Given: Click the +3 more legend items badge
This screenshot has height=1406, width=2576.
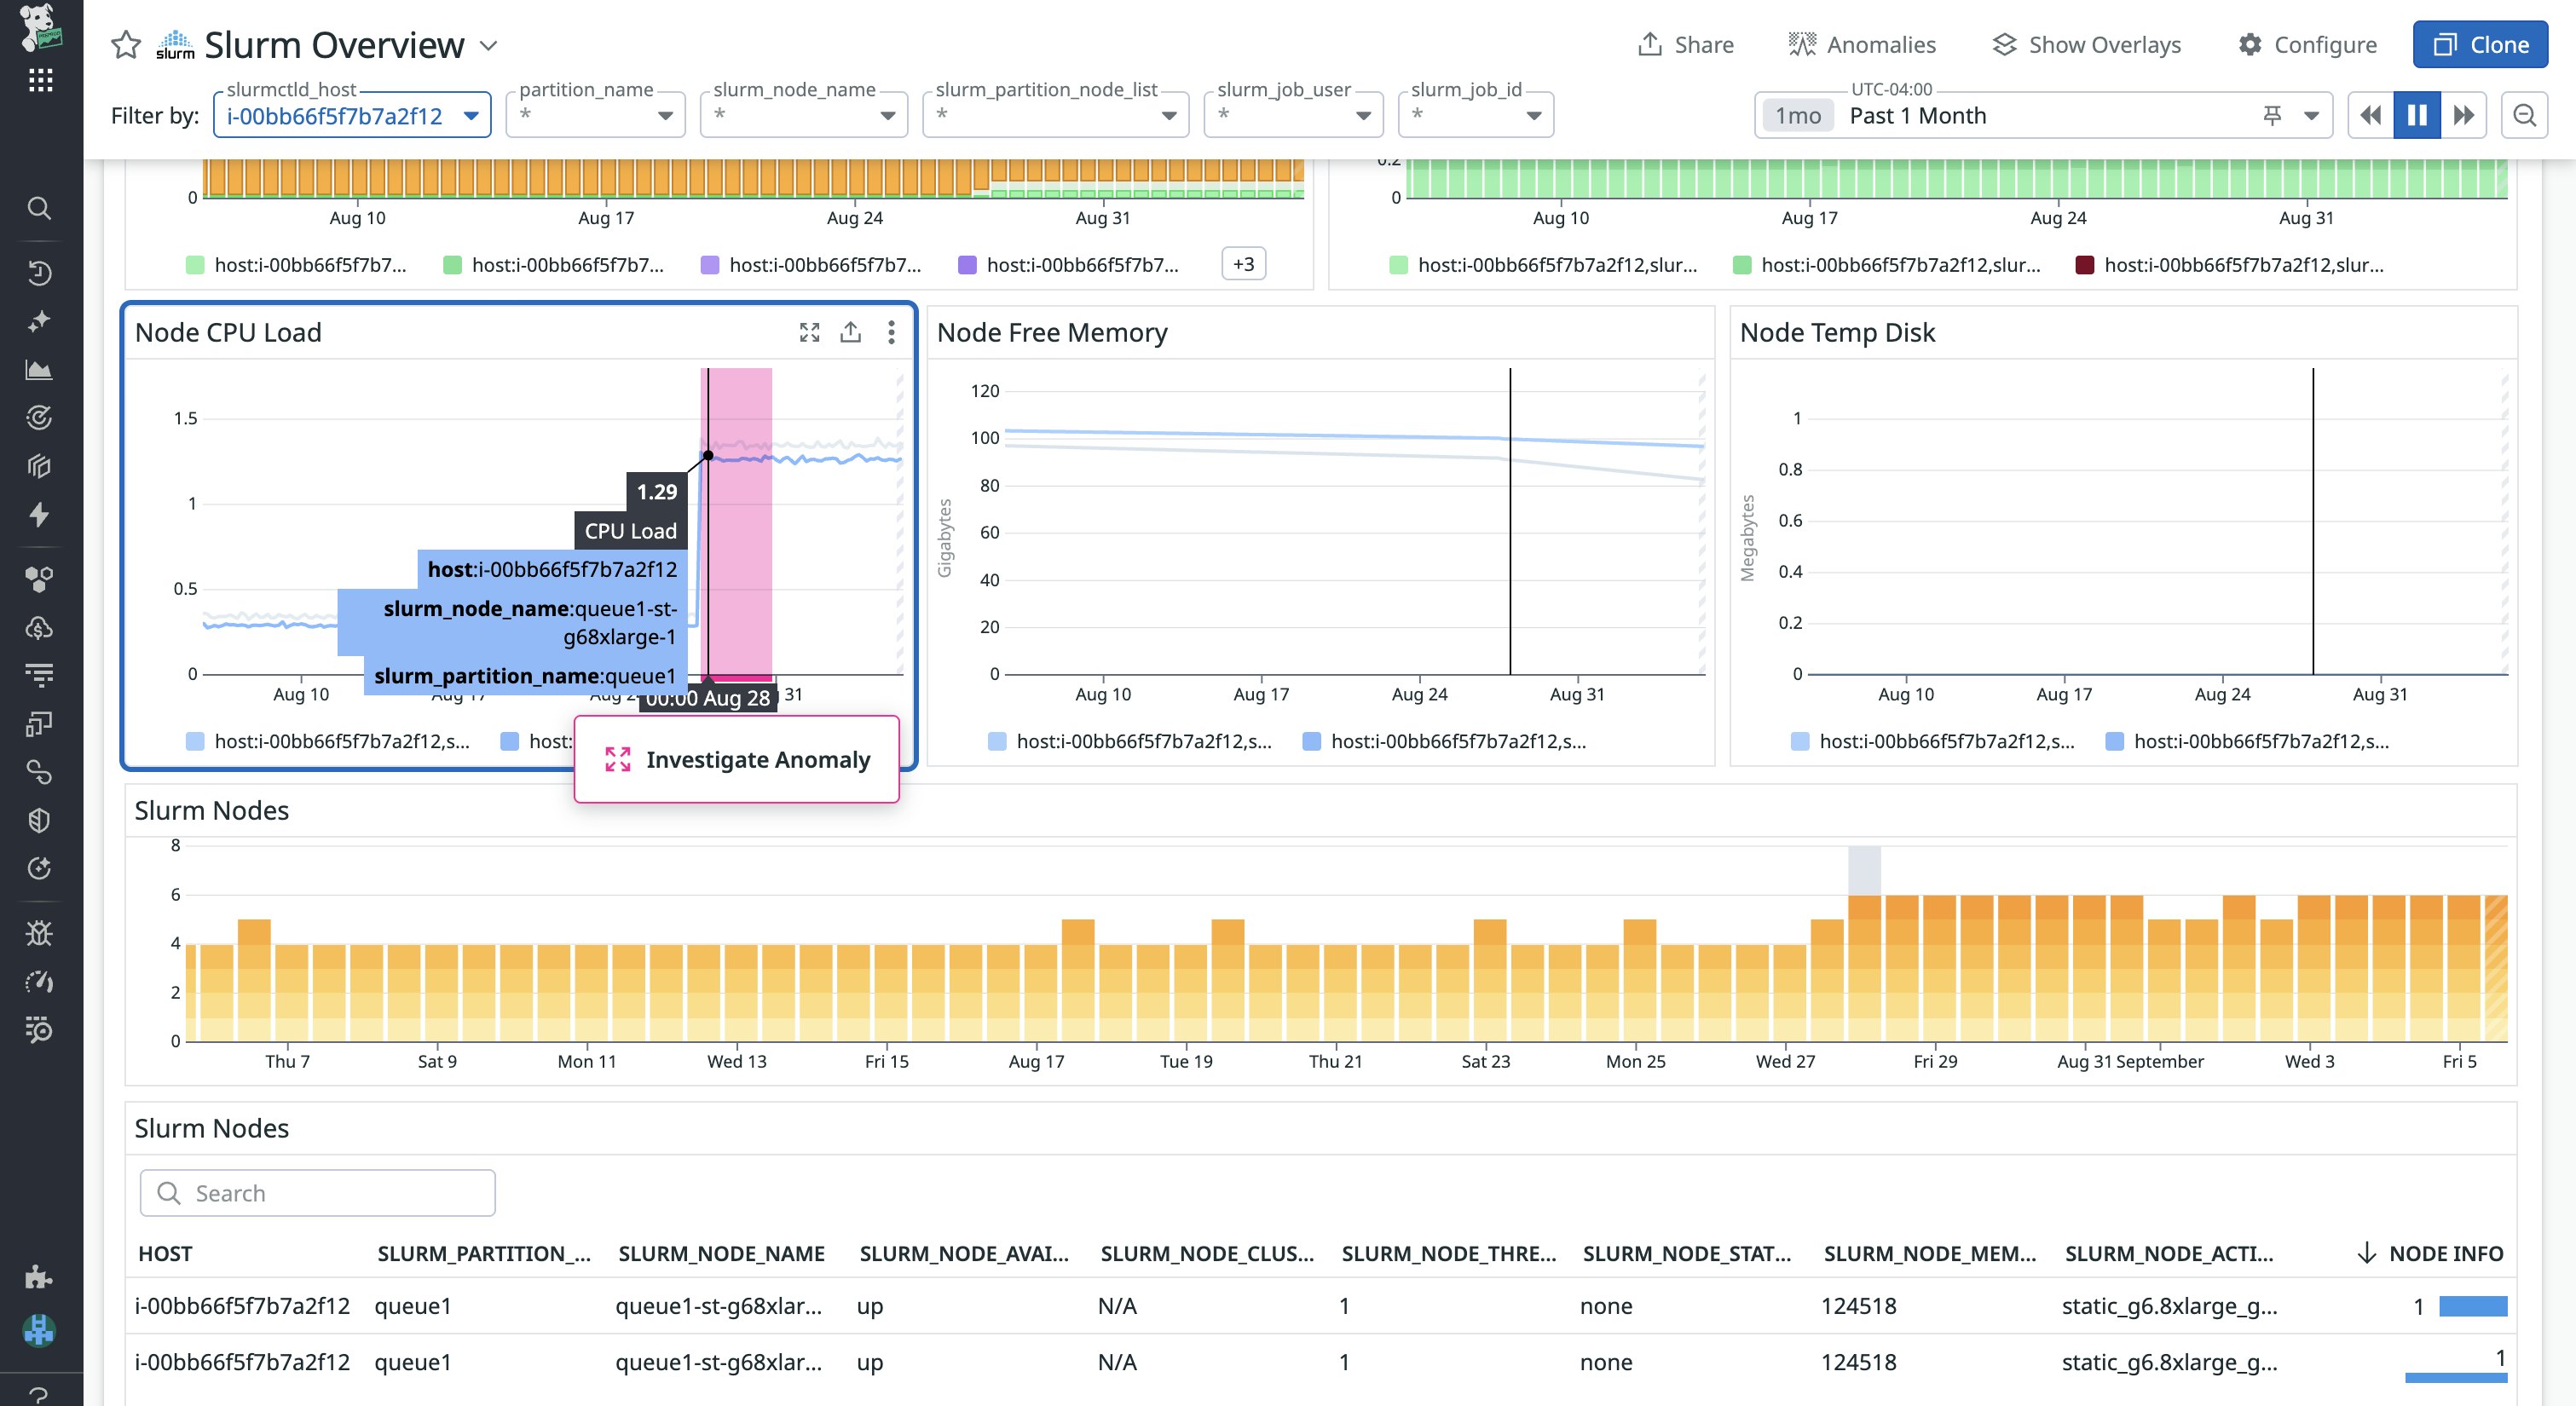Looking at the screenshot, I should point(1243,264).
